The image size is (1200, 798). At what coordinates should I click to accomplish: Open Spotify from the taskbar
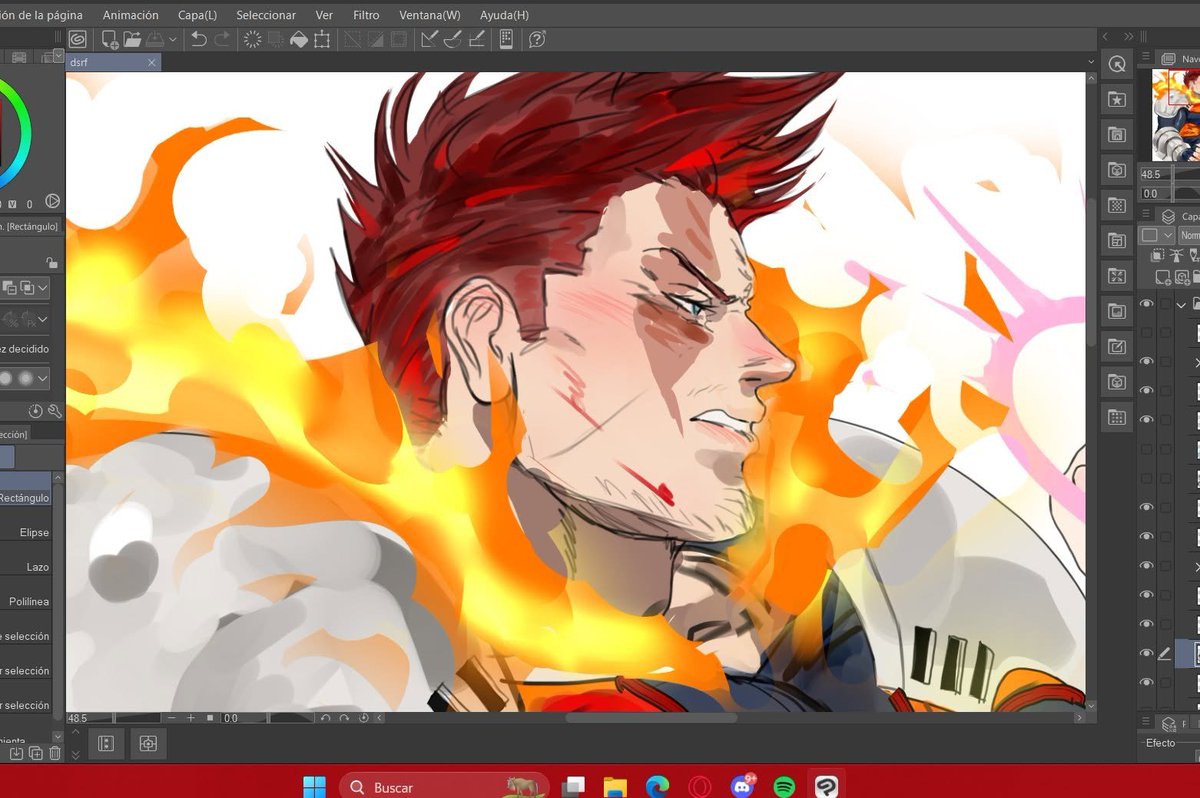tap(784, 787)
